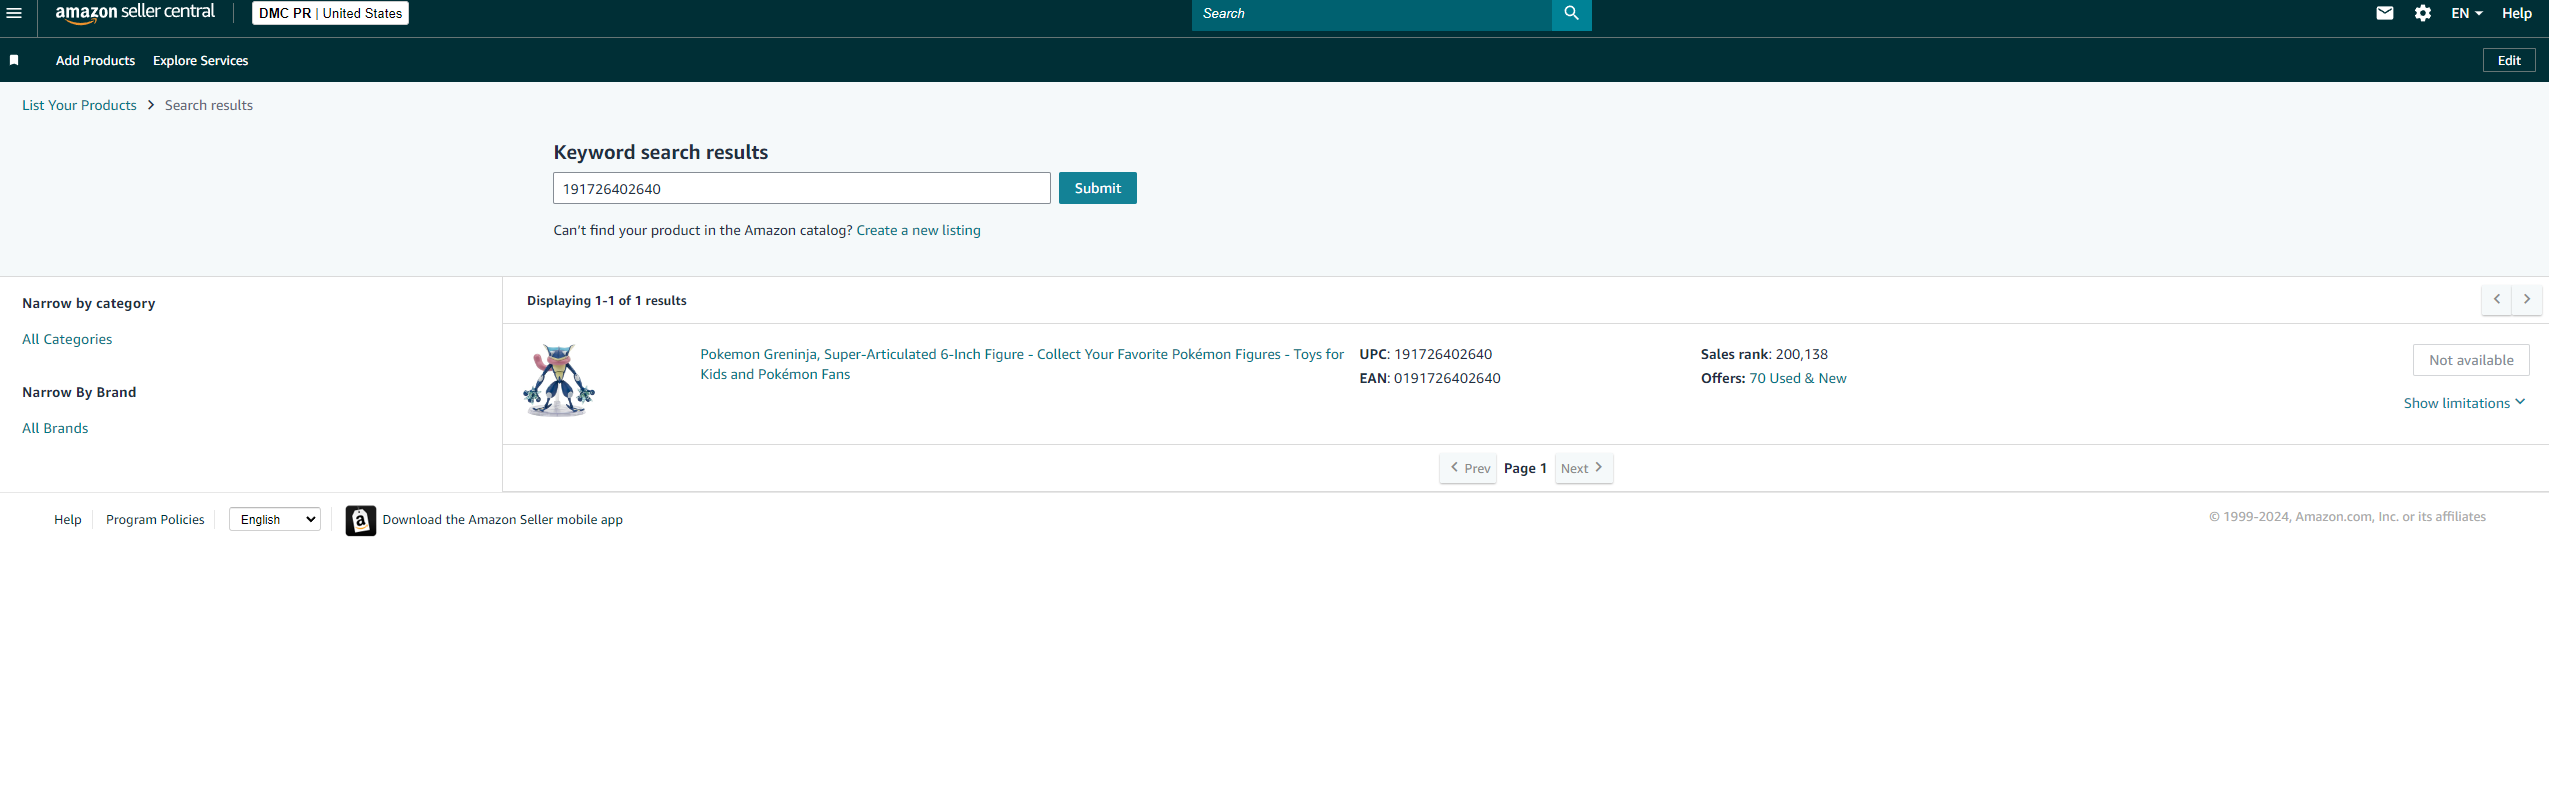Click the UPC value 191726402640
The width and height of the screenshot is (2549, 790).
pyautogui.click(x=1443, y=354)
